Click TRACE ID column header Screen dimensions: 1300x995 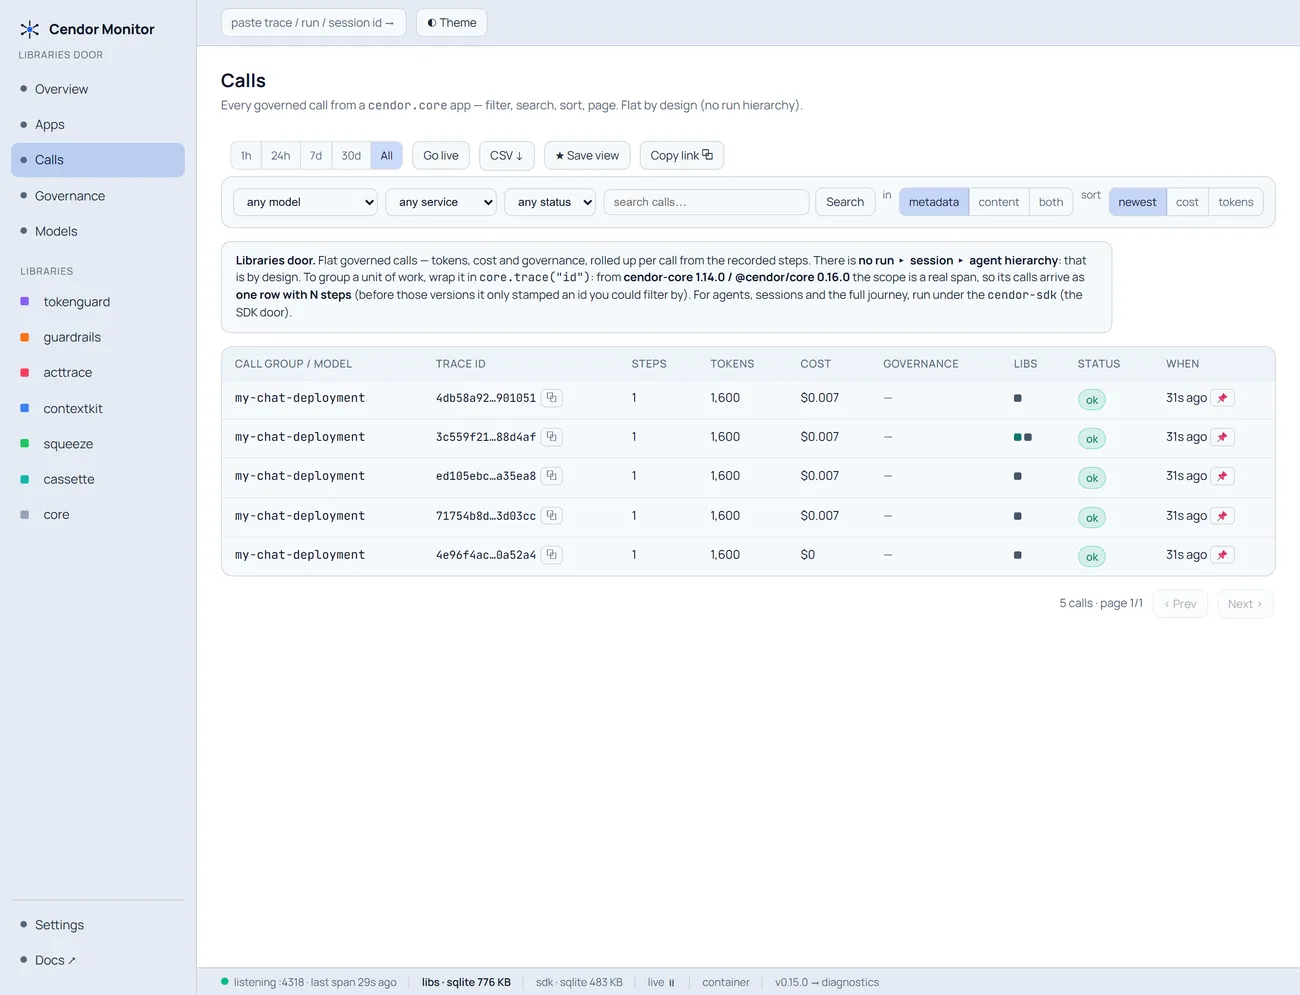click(x=461, y=364)
